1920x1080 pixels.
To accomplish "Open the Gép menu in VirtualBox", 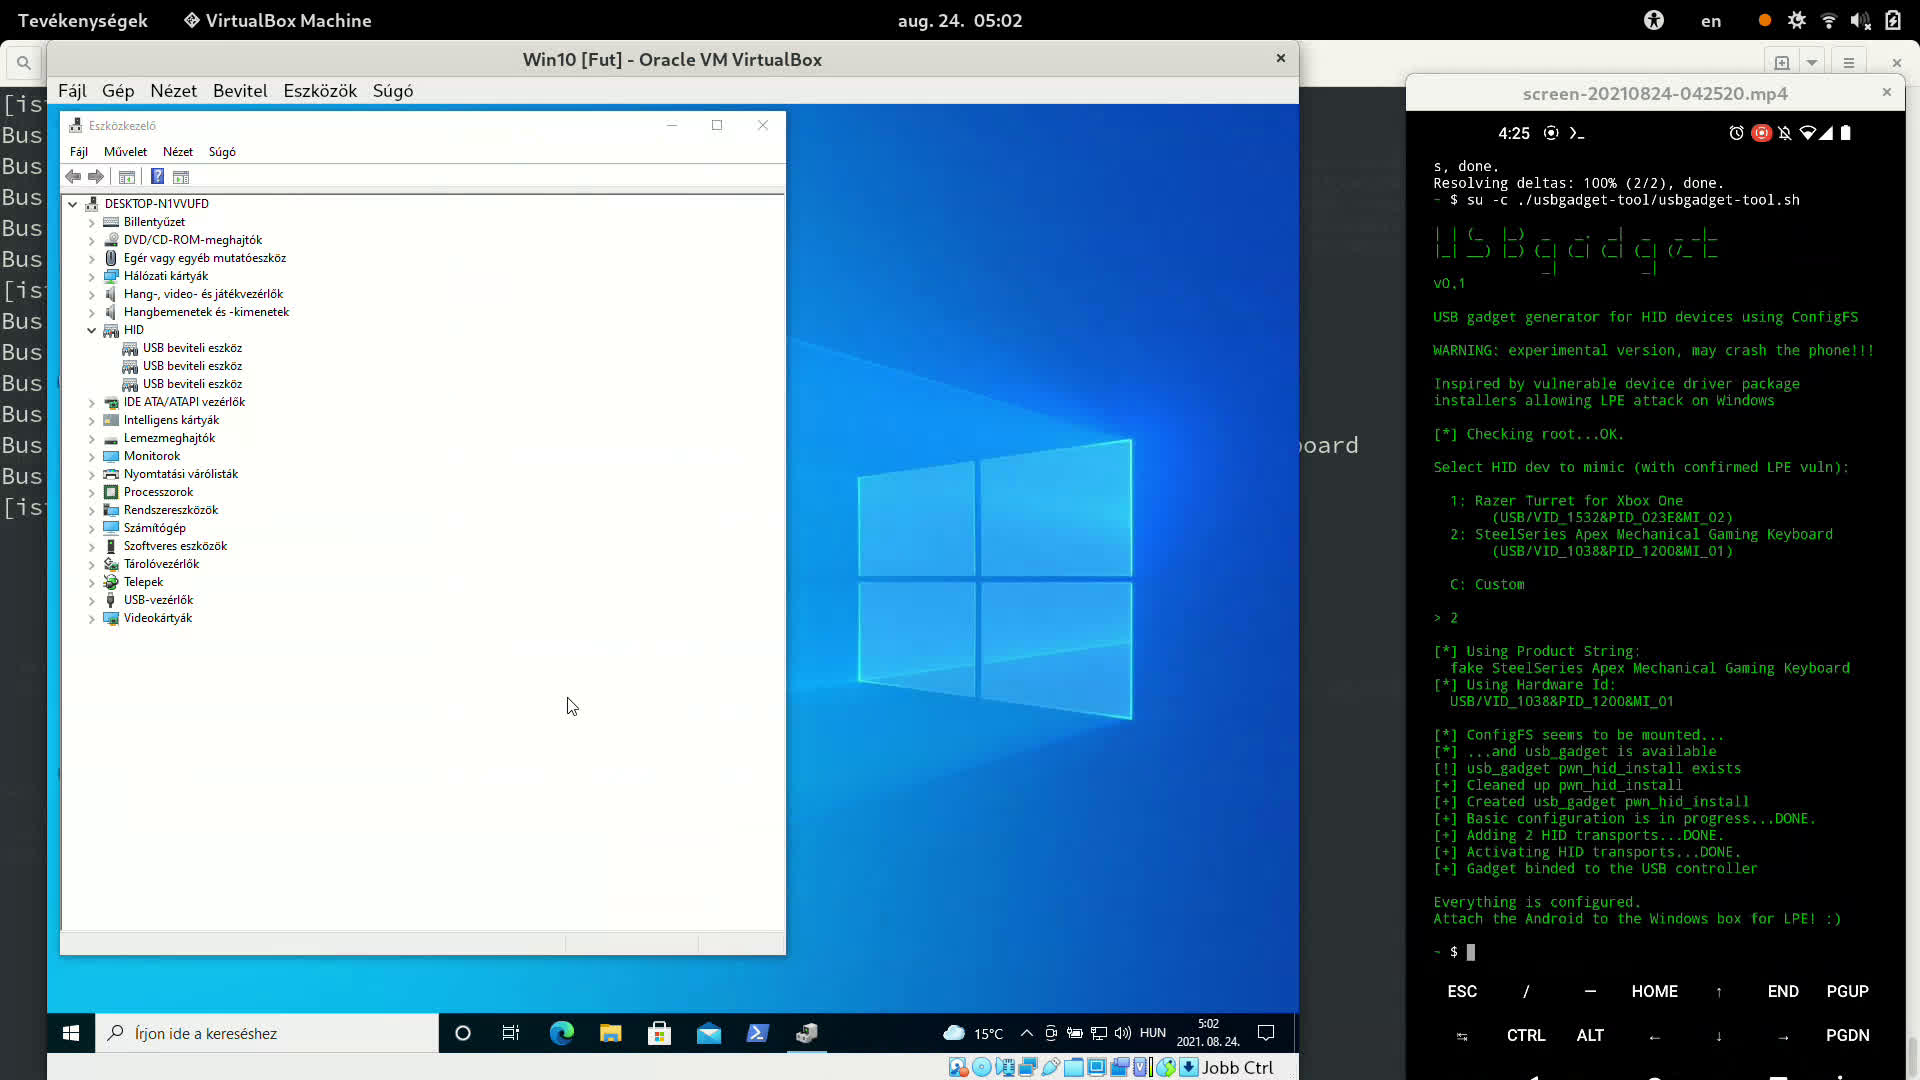I will pyautogui.click(x=118, y=91).
